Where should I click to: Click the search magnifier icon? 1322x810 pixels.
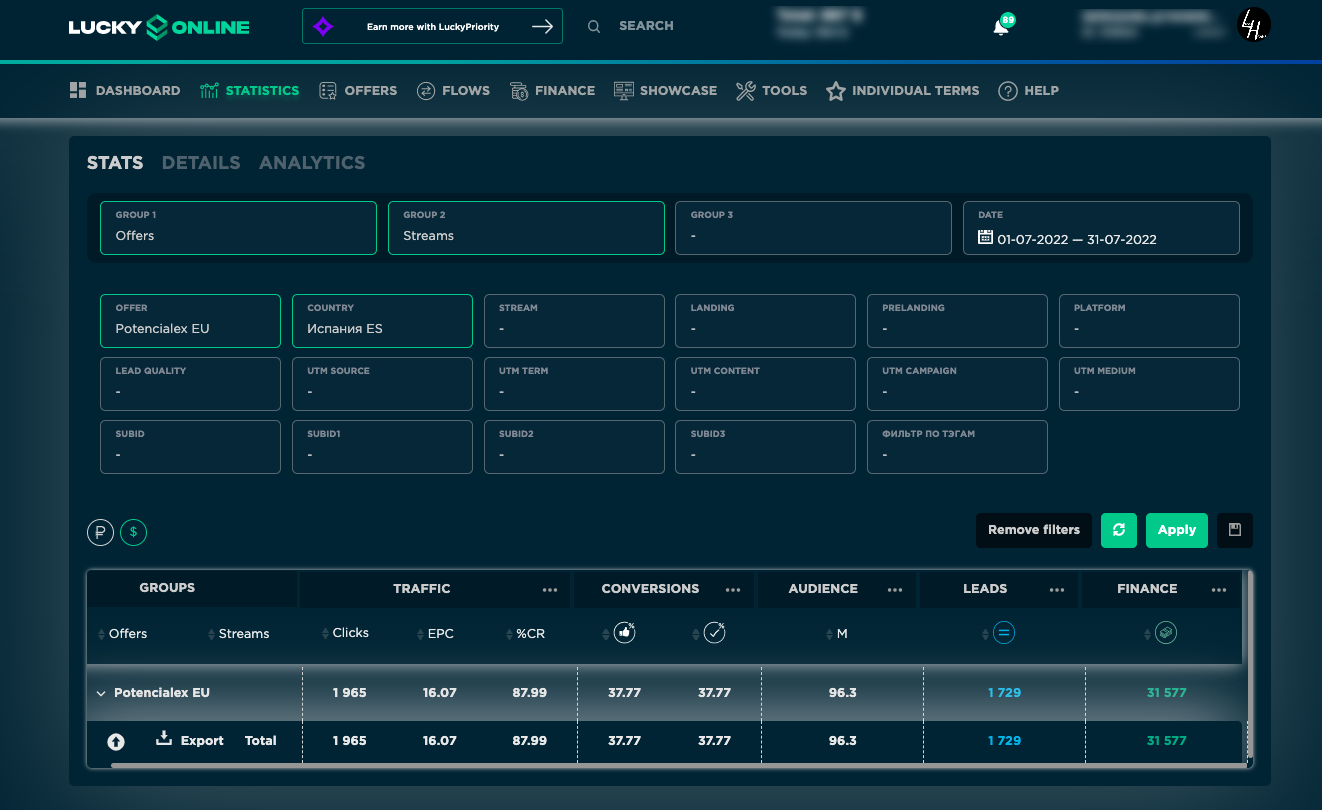coord(594,27)
